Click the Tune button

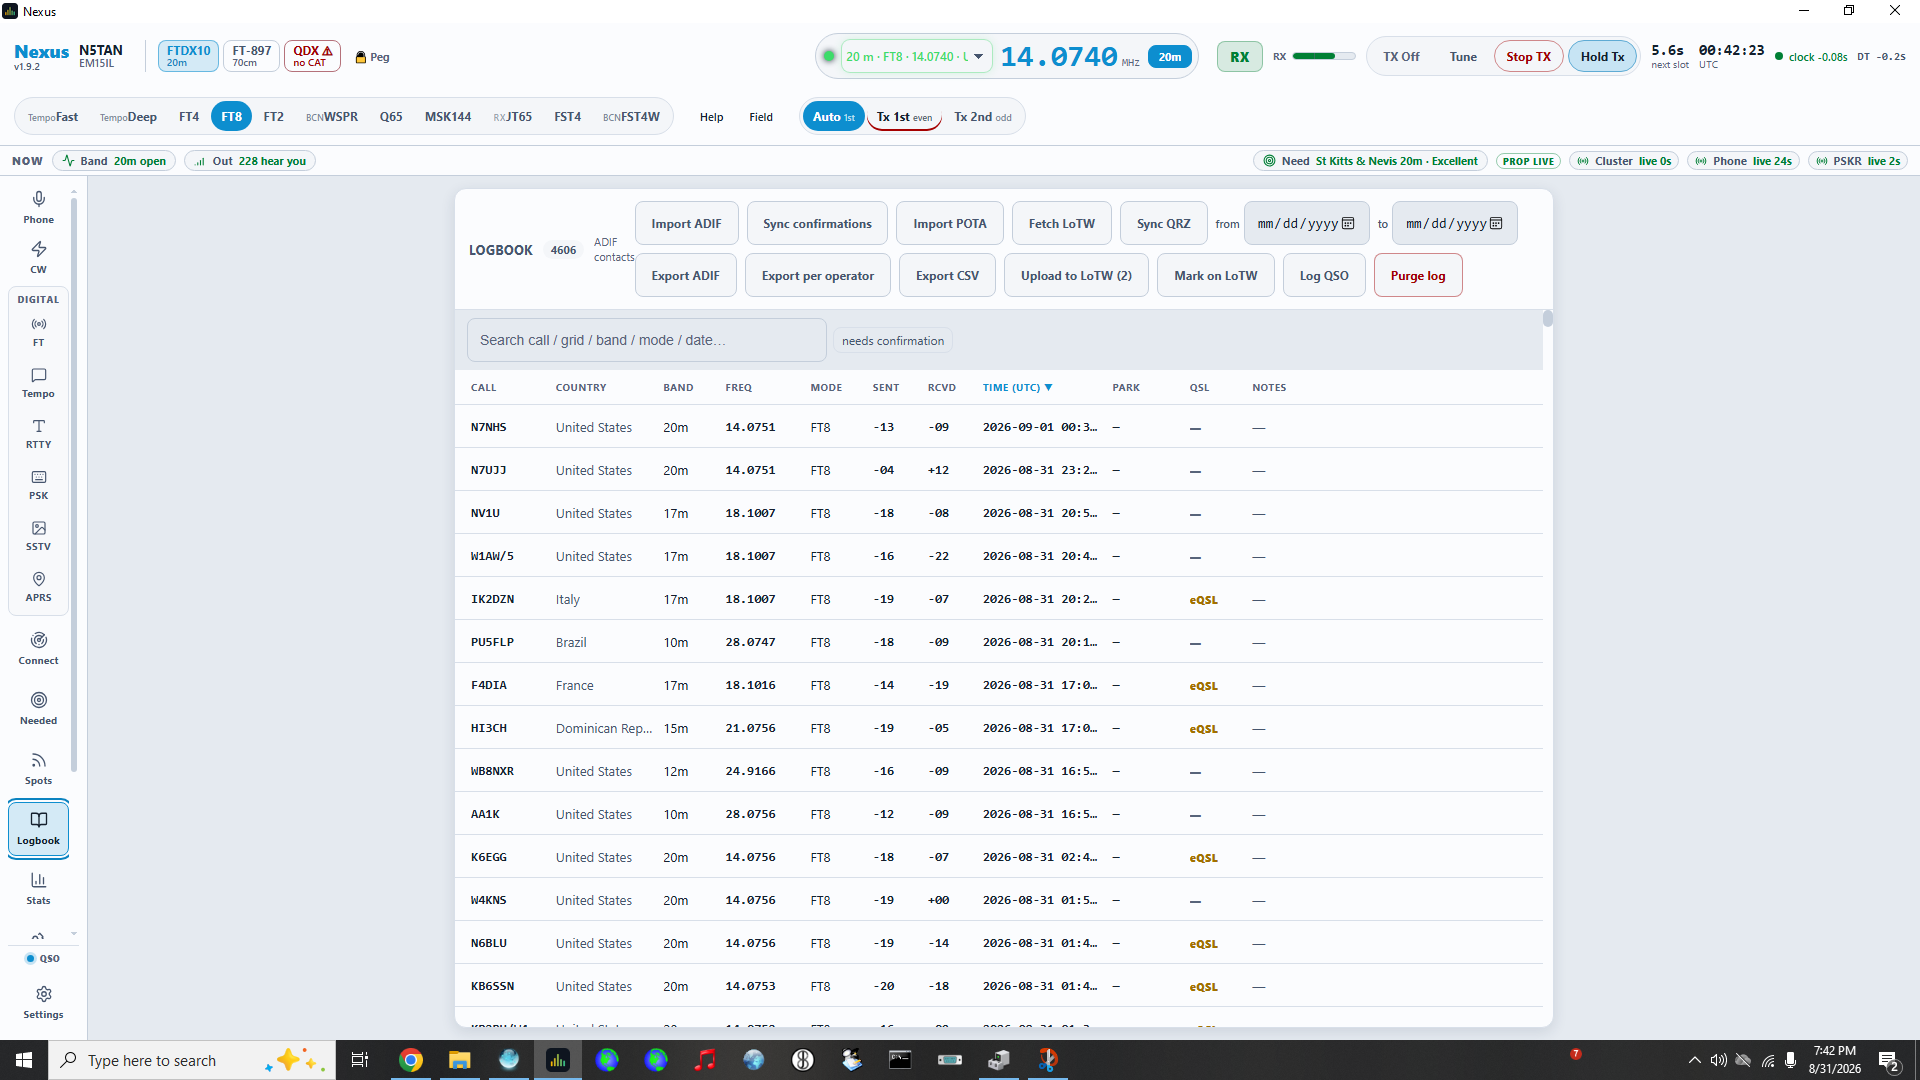tap(1462, 57)
